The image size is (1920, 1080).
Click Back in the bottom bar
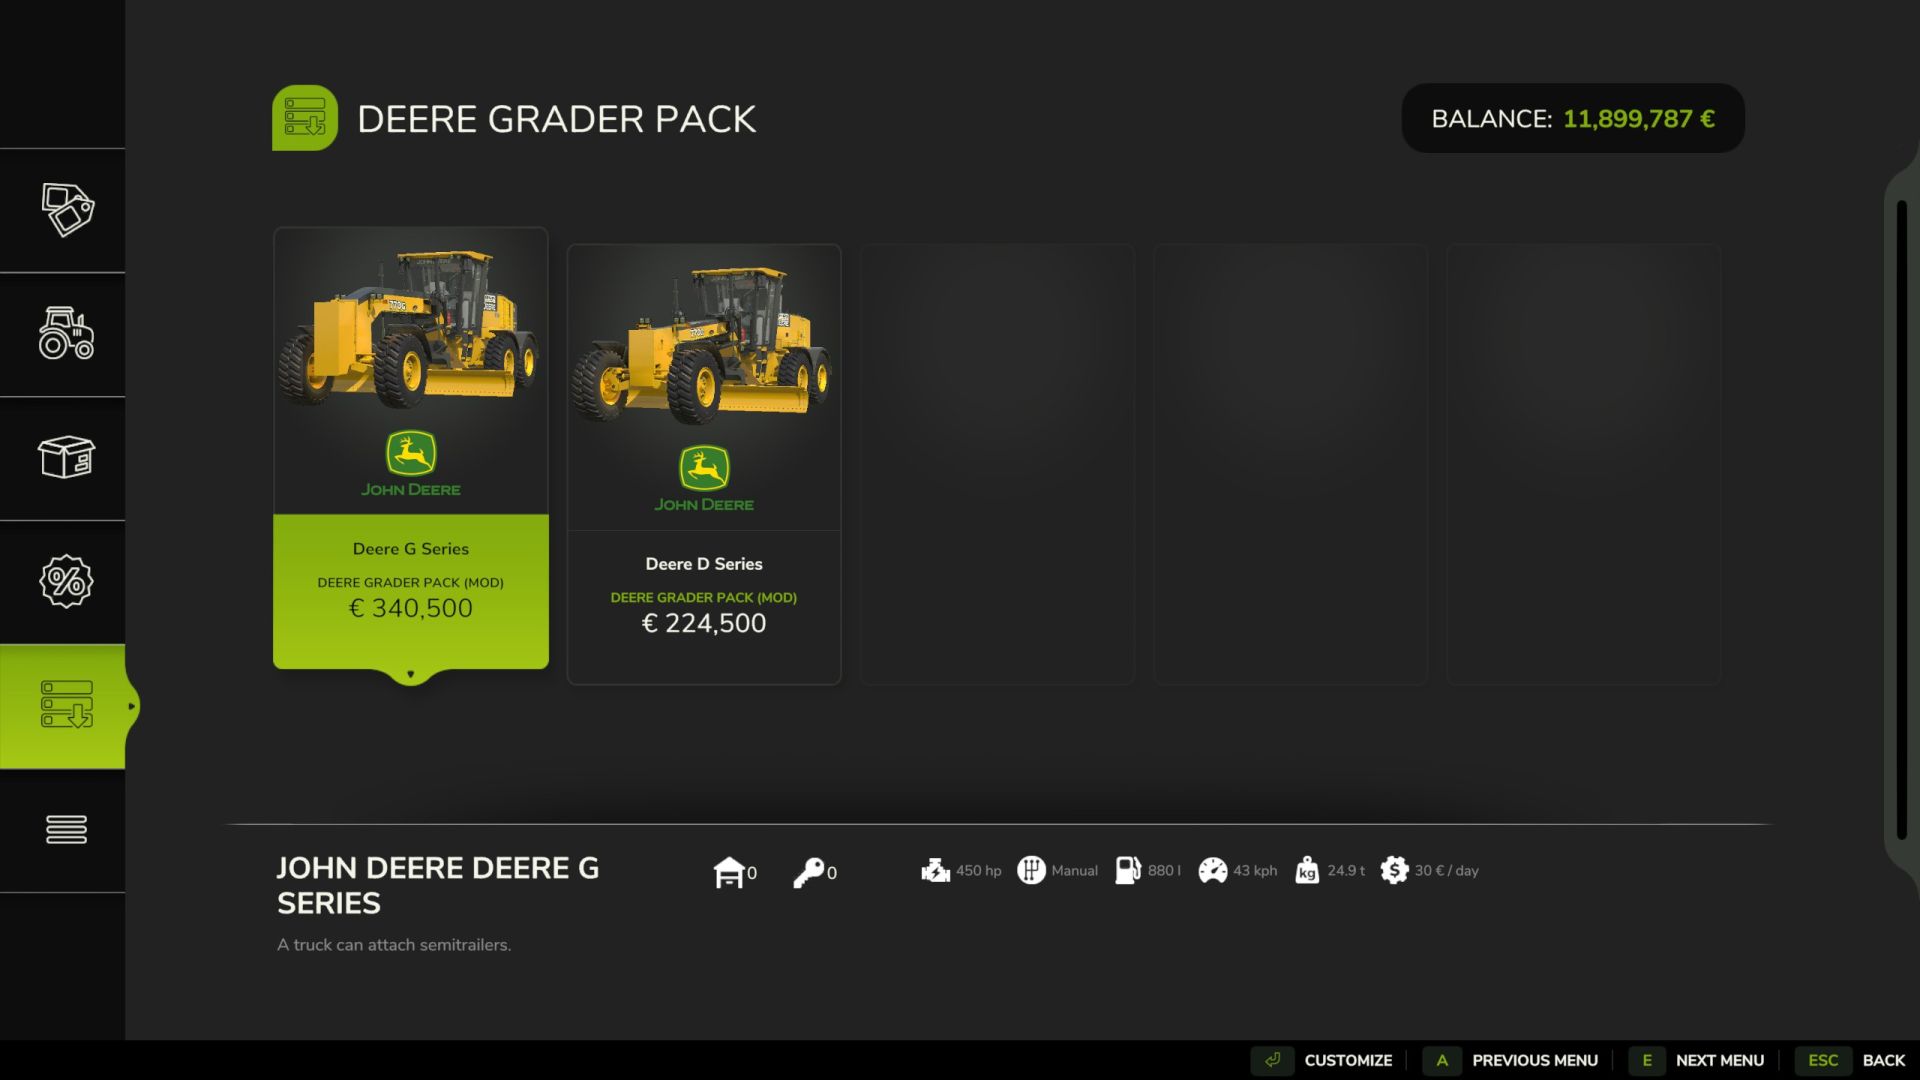1884,1060
